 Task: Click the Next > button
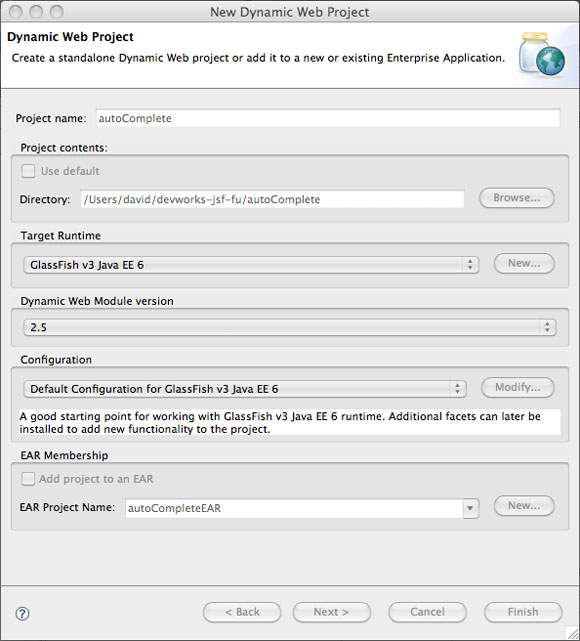click(331, 612)
